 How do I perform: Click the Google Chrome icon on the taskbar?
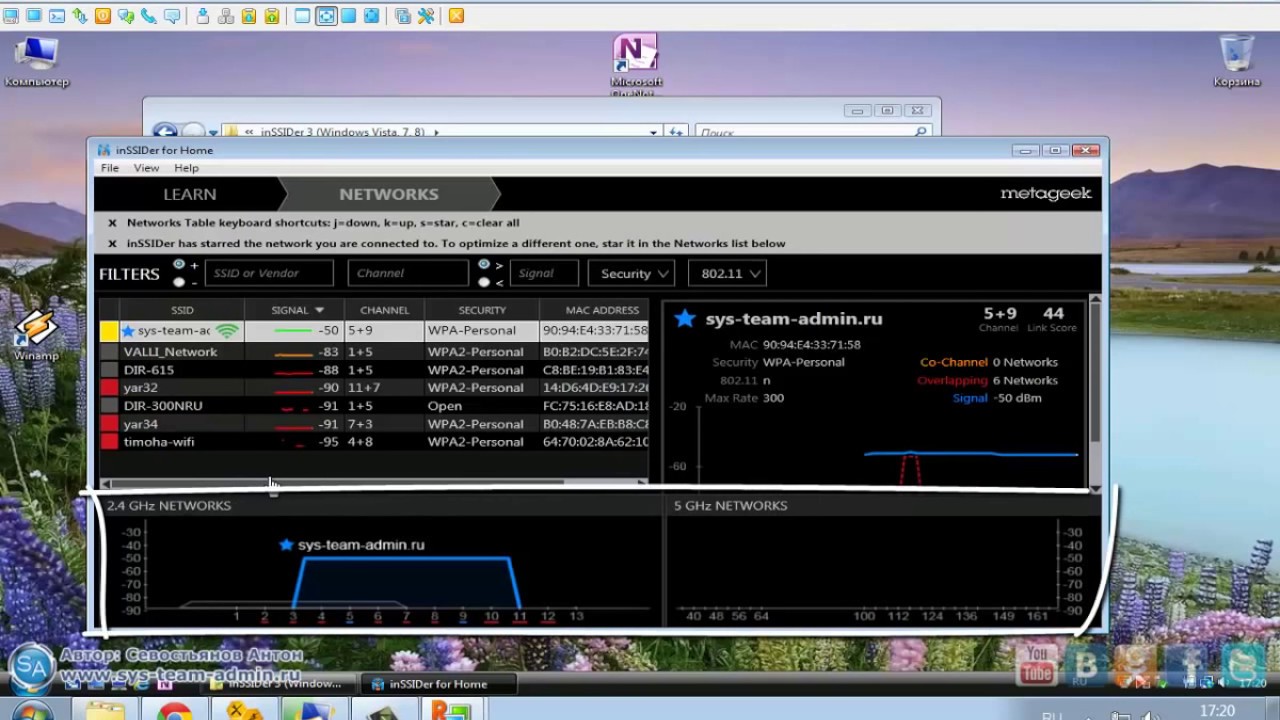[x=174, y=711]
